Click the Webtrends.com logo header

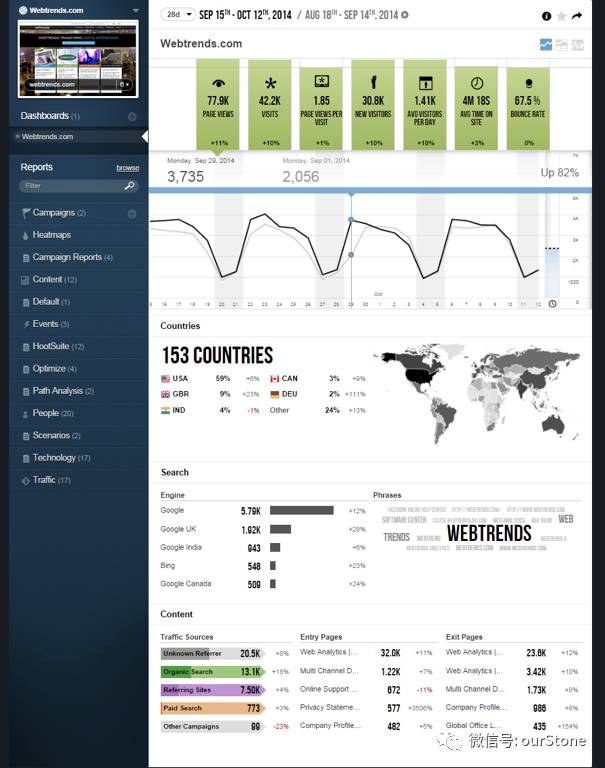click(51, 10)
